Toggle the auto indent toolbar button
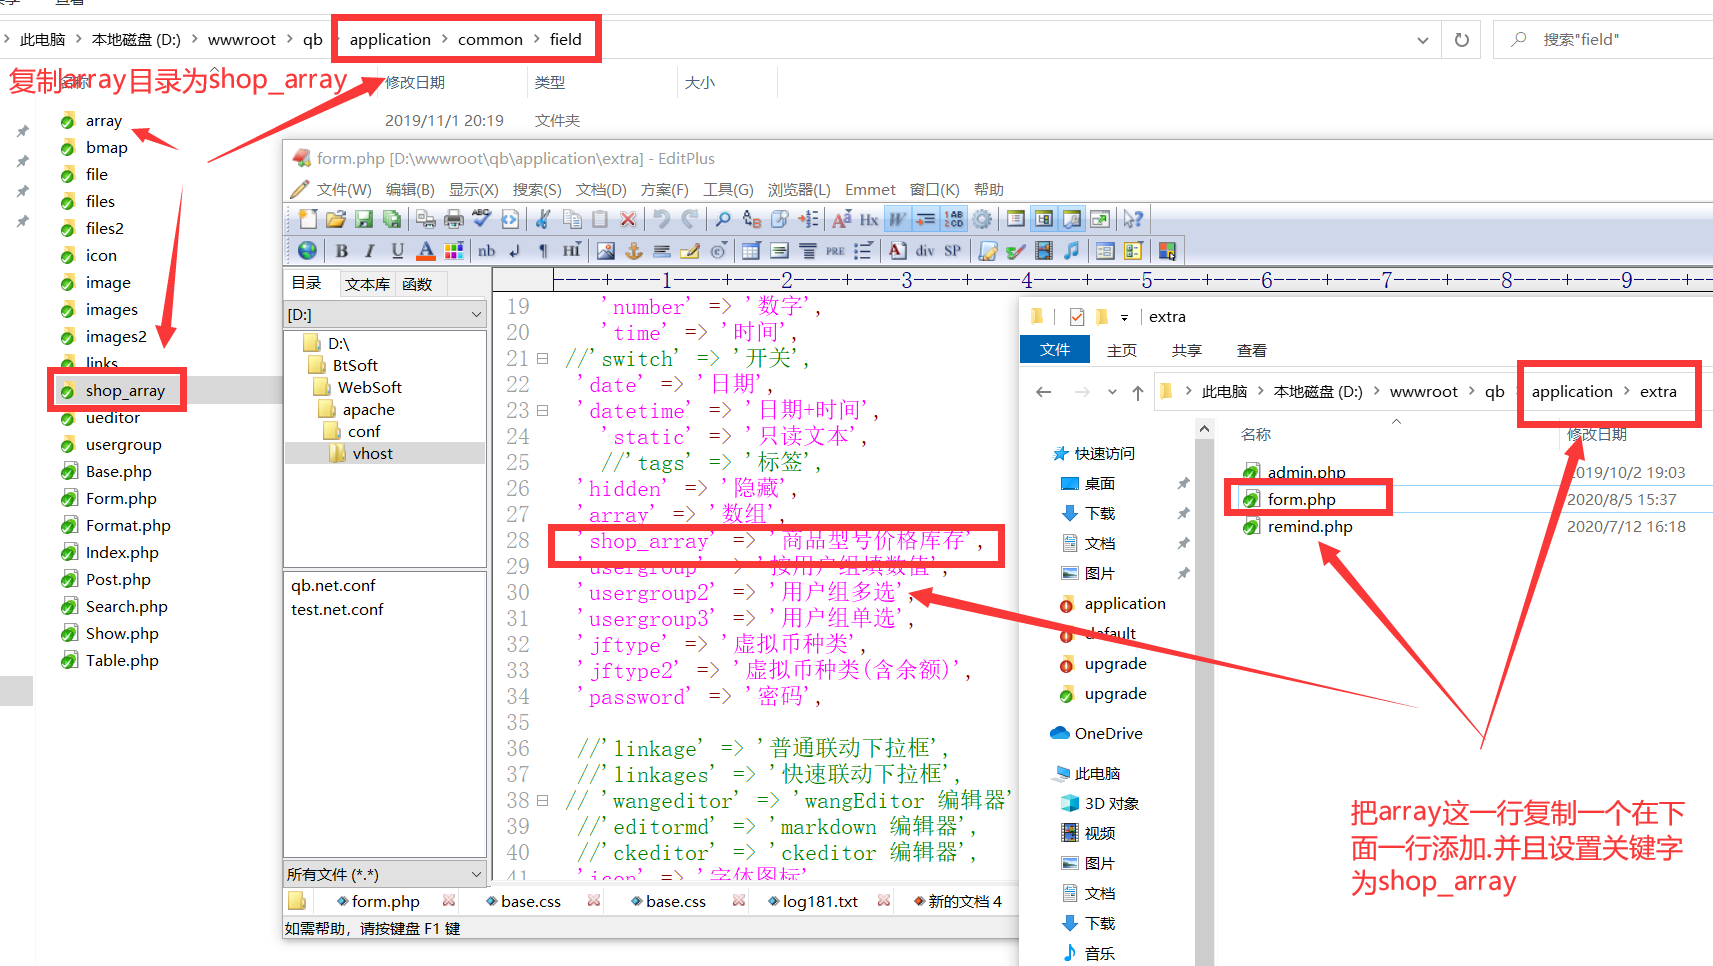The height and width of the screenshot is (966, 1713). [x=926, y=219]
